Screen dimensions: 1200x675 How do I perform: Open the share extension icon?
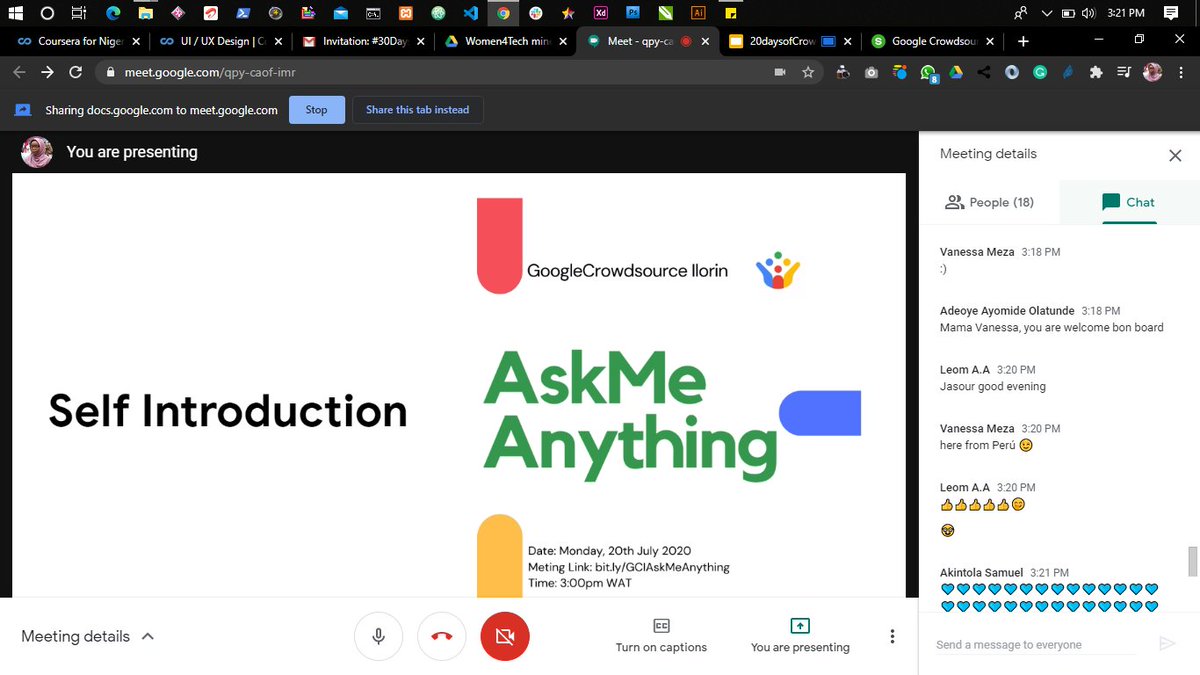tap(984, 73)
